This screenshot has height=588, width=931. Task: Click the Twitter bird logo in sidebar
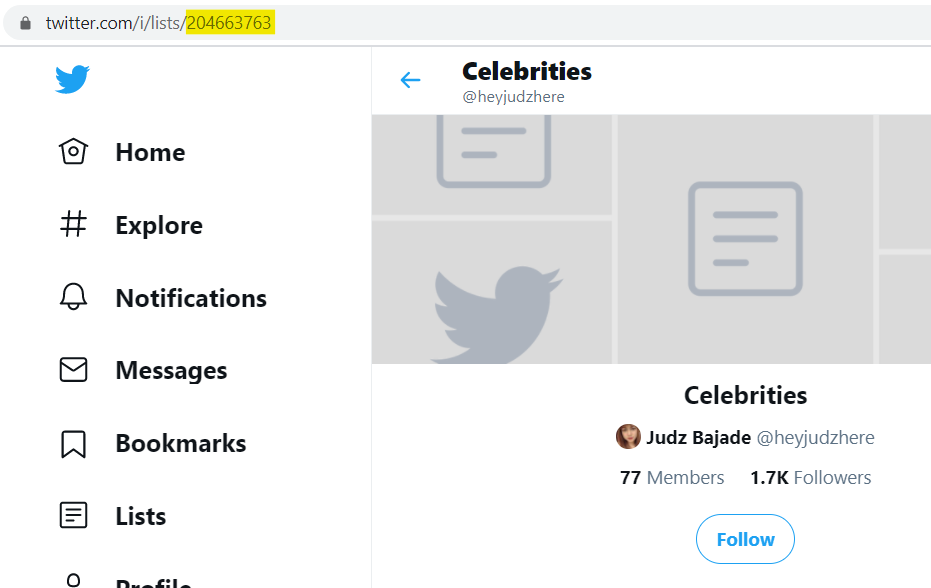pyautogui.click(x=72, y=79)
